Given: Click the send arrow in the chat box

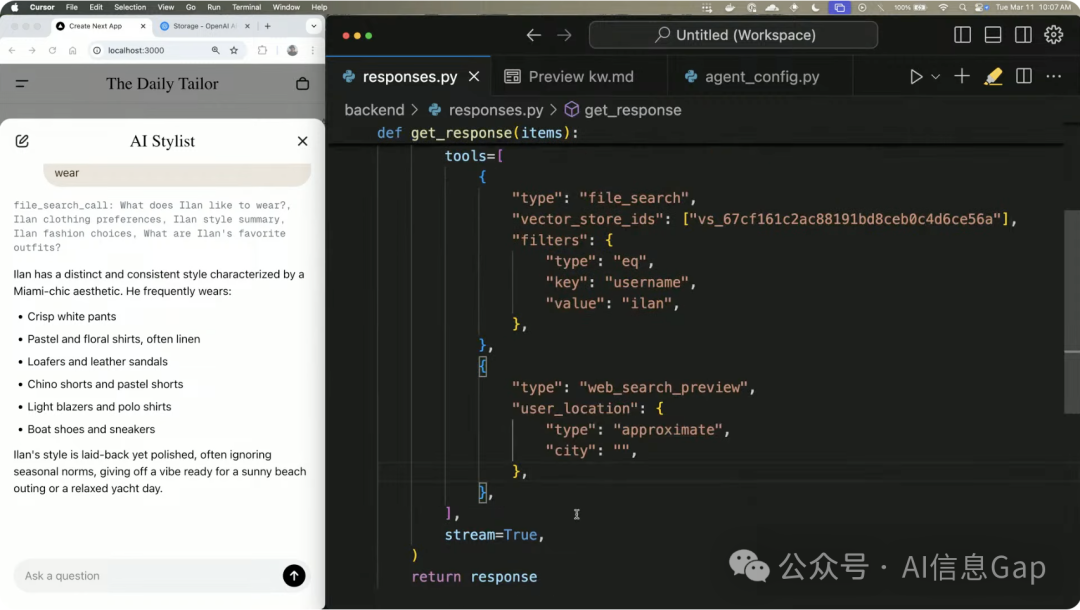Looking at the screenshot, I should click(293, 575).
